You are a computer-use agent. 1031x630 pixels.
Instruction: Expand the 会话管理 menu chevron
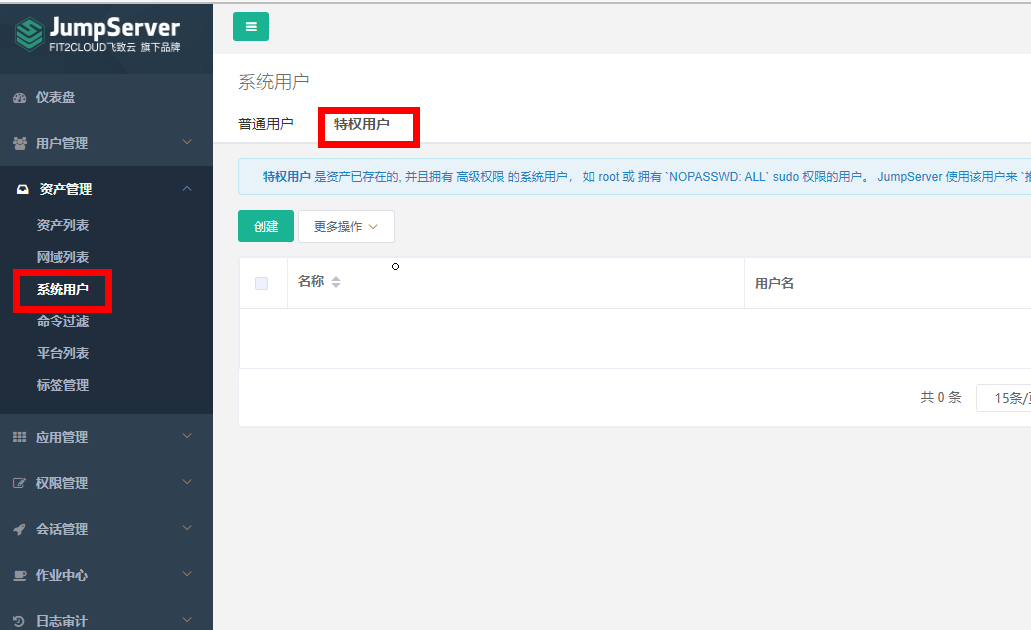click(187, 528)
